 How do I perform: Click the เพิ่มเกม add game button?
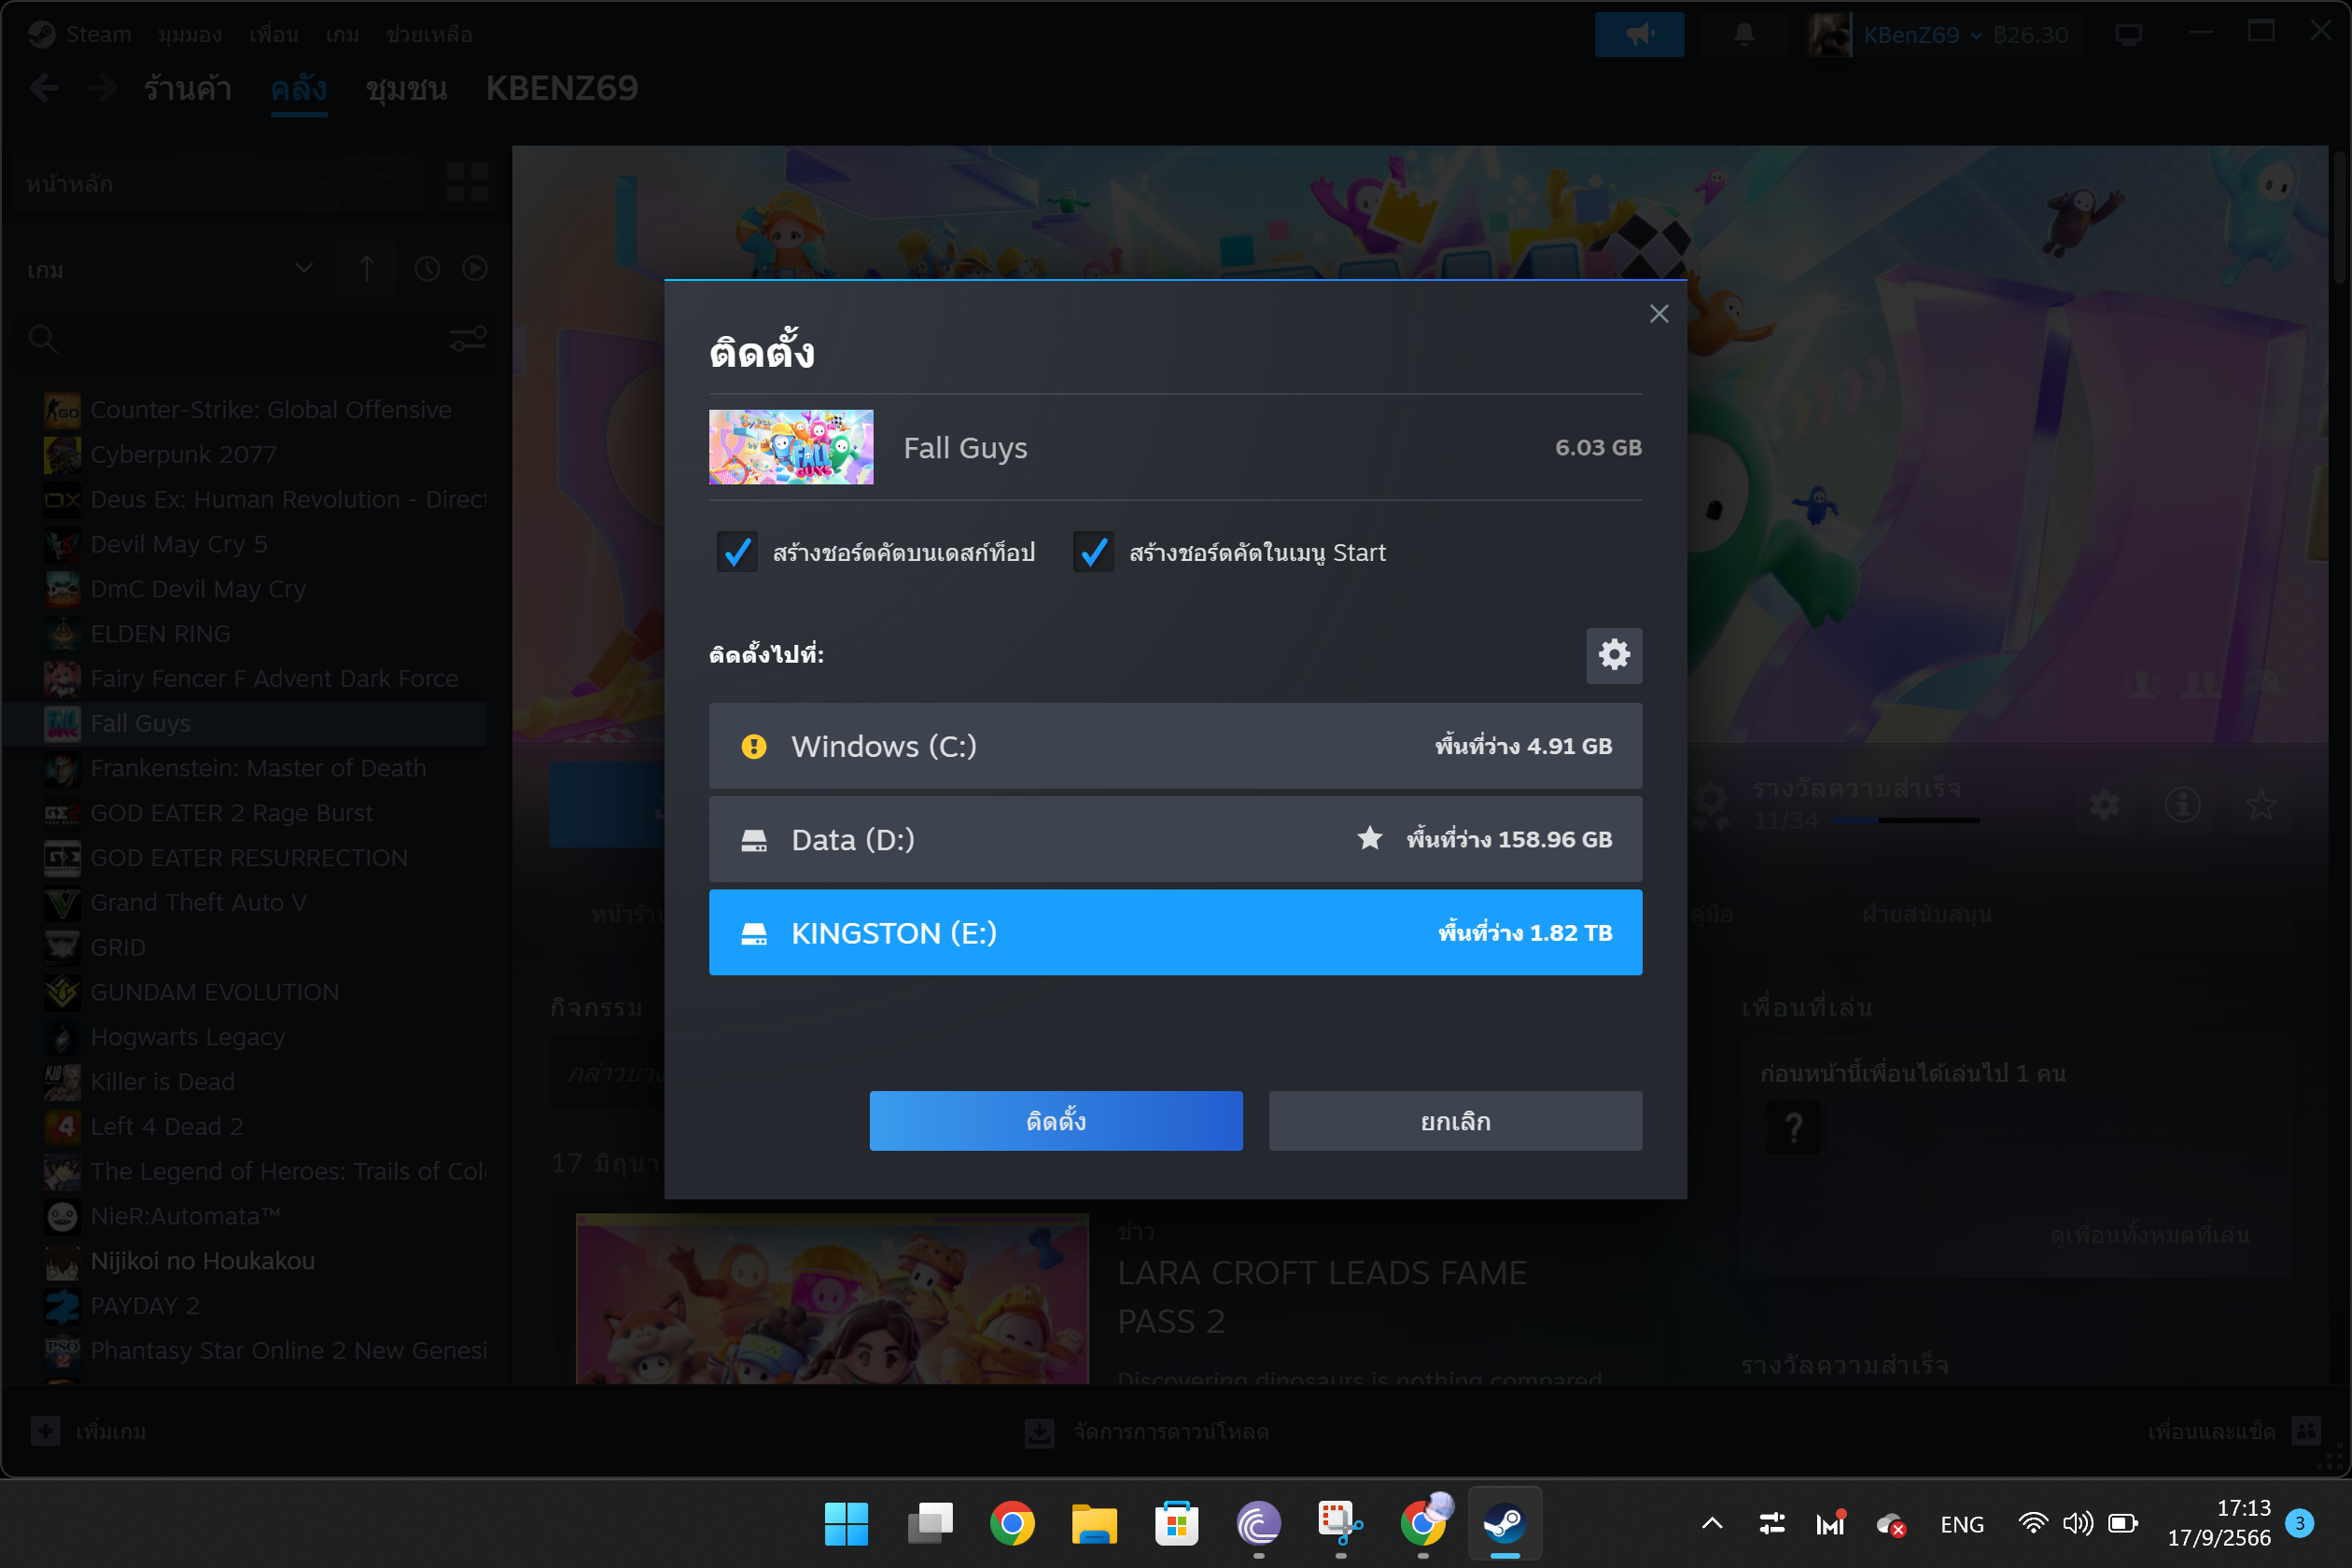[88, 1431]
